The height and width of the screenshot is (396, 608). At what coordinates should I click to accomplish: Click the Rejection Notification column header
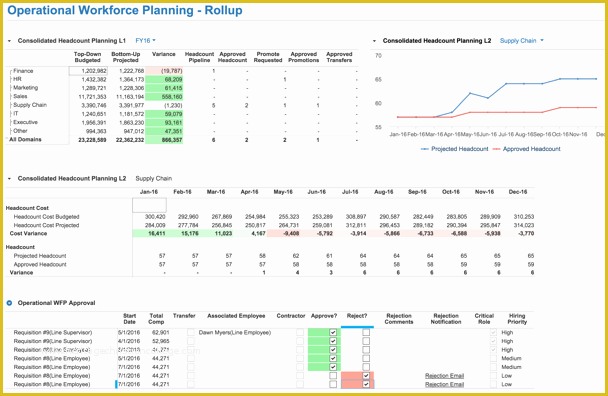pyautogui.click(x=446, y=319)
